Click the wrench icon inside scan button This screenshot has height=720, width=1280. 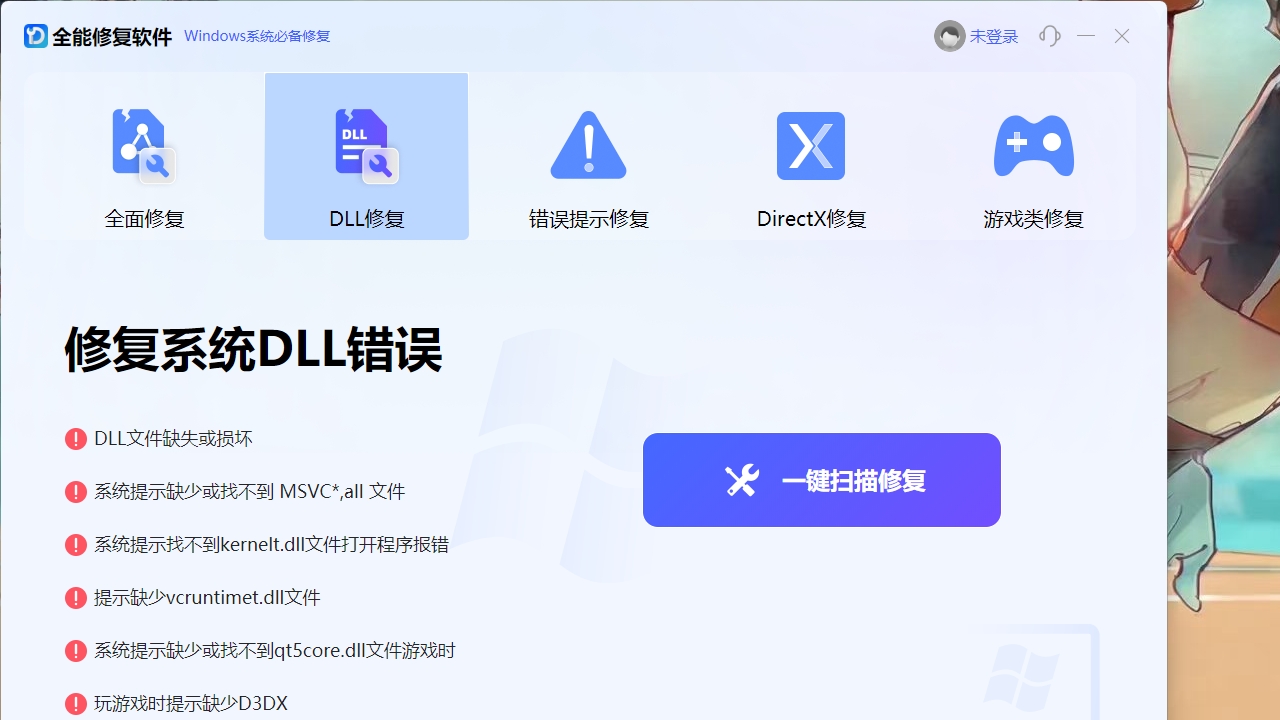[x=741, y=479]
